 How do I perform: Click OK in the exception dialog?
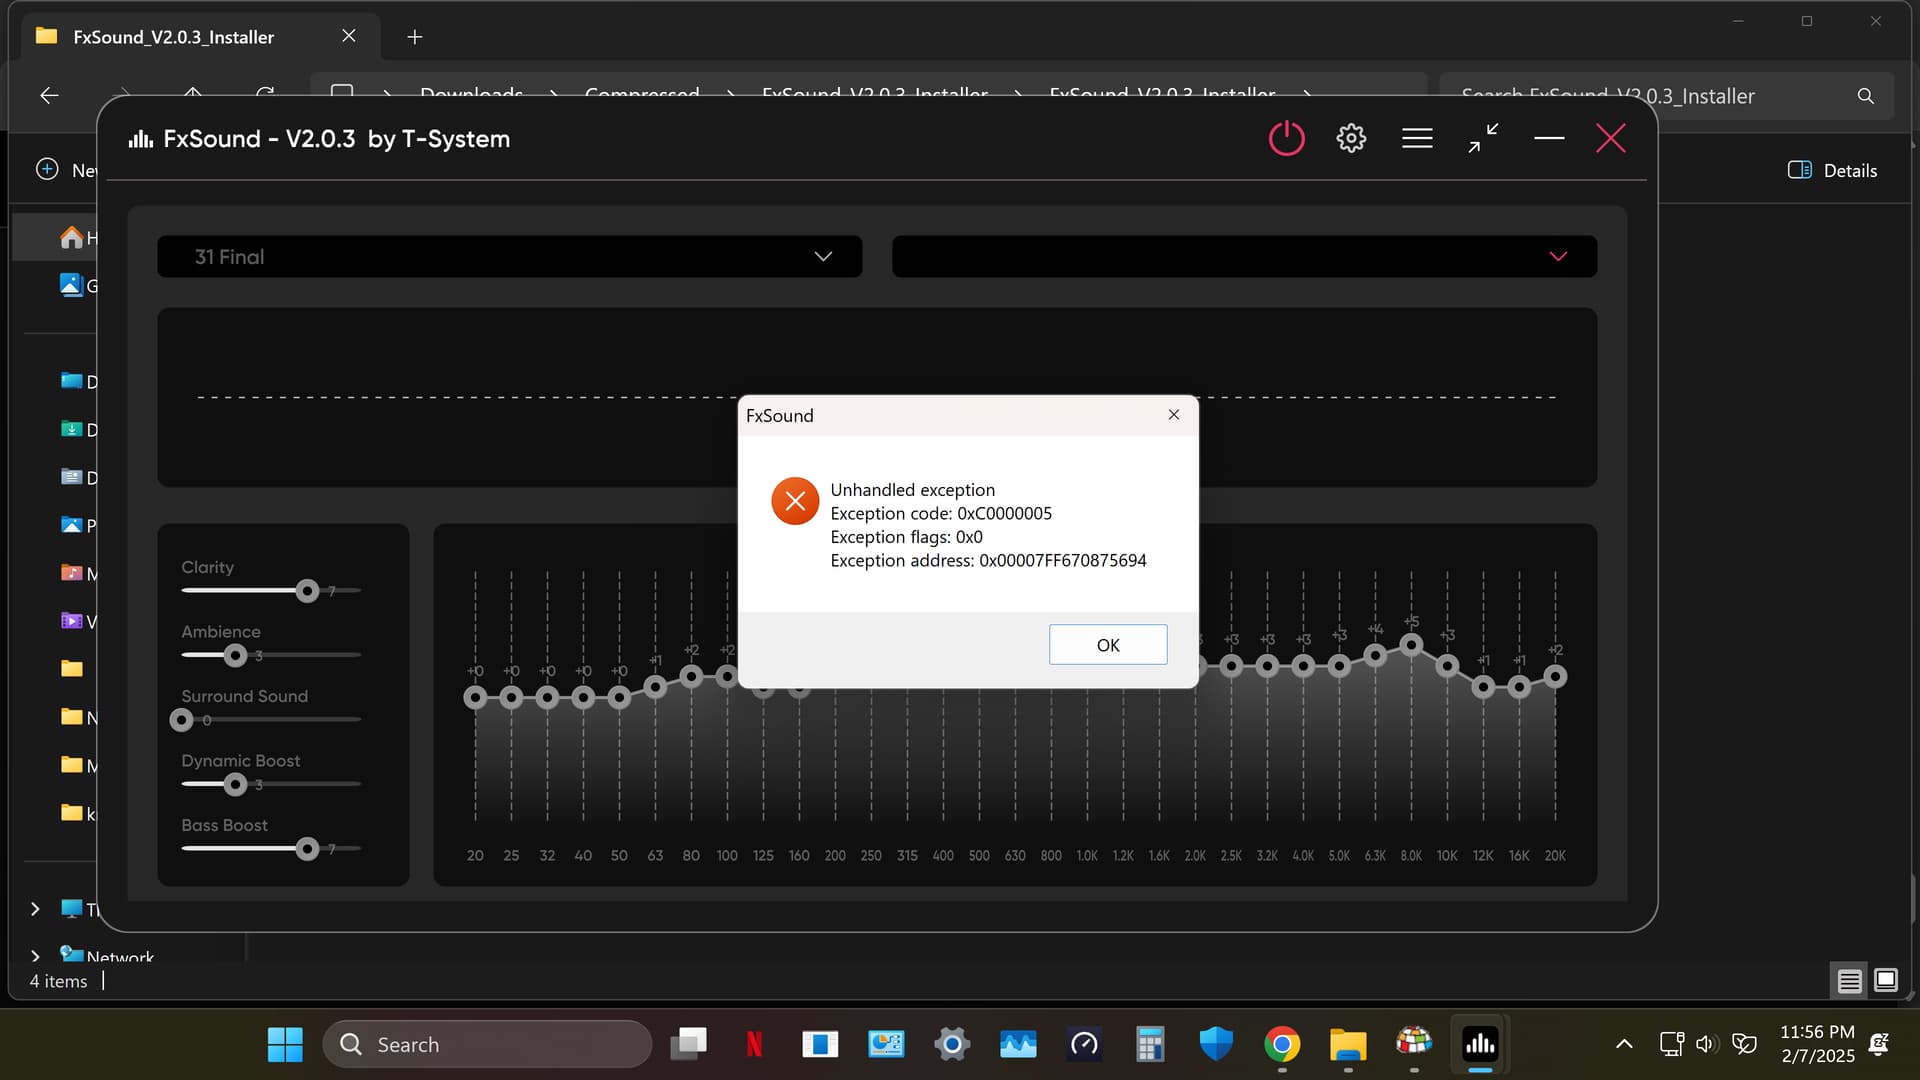point(1108,645)
